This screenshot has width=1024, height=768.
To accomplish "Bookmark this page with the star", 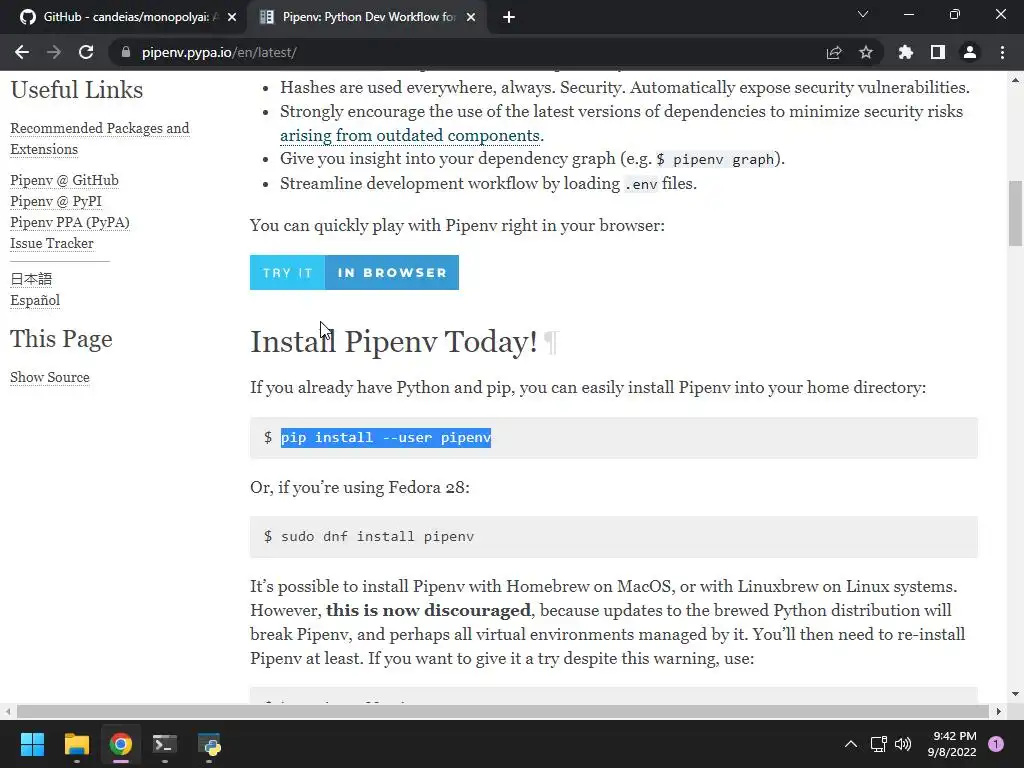I will [x=866, y=52].
